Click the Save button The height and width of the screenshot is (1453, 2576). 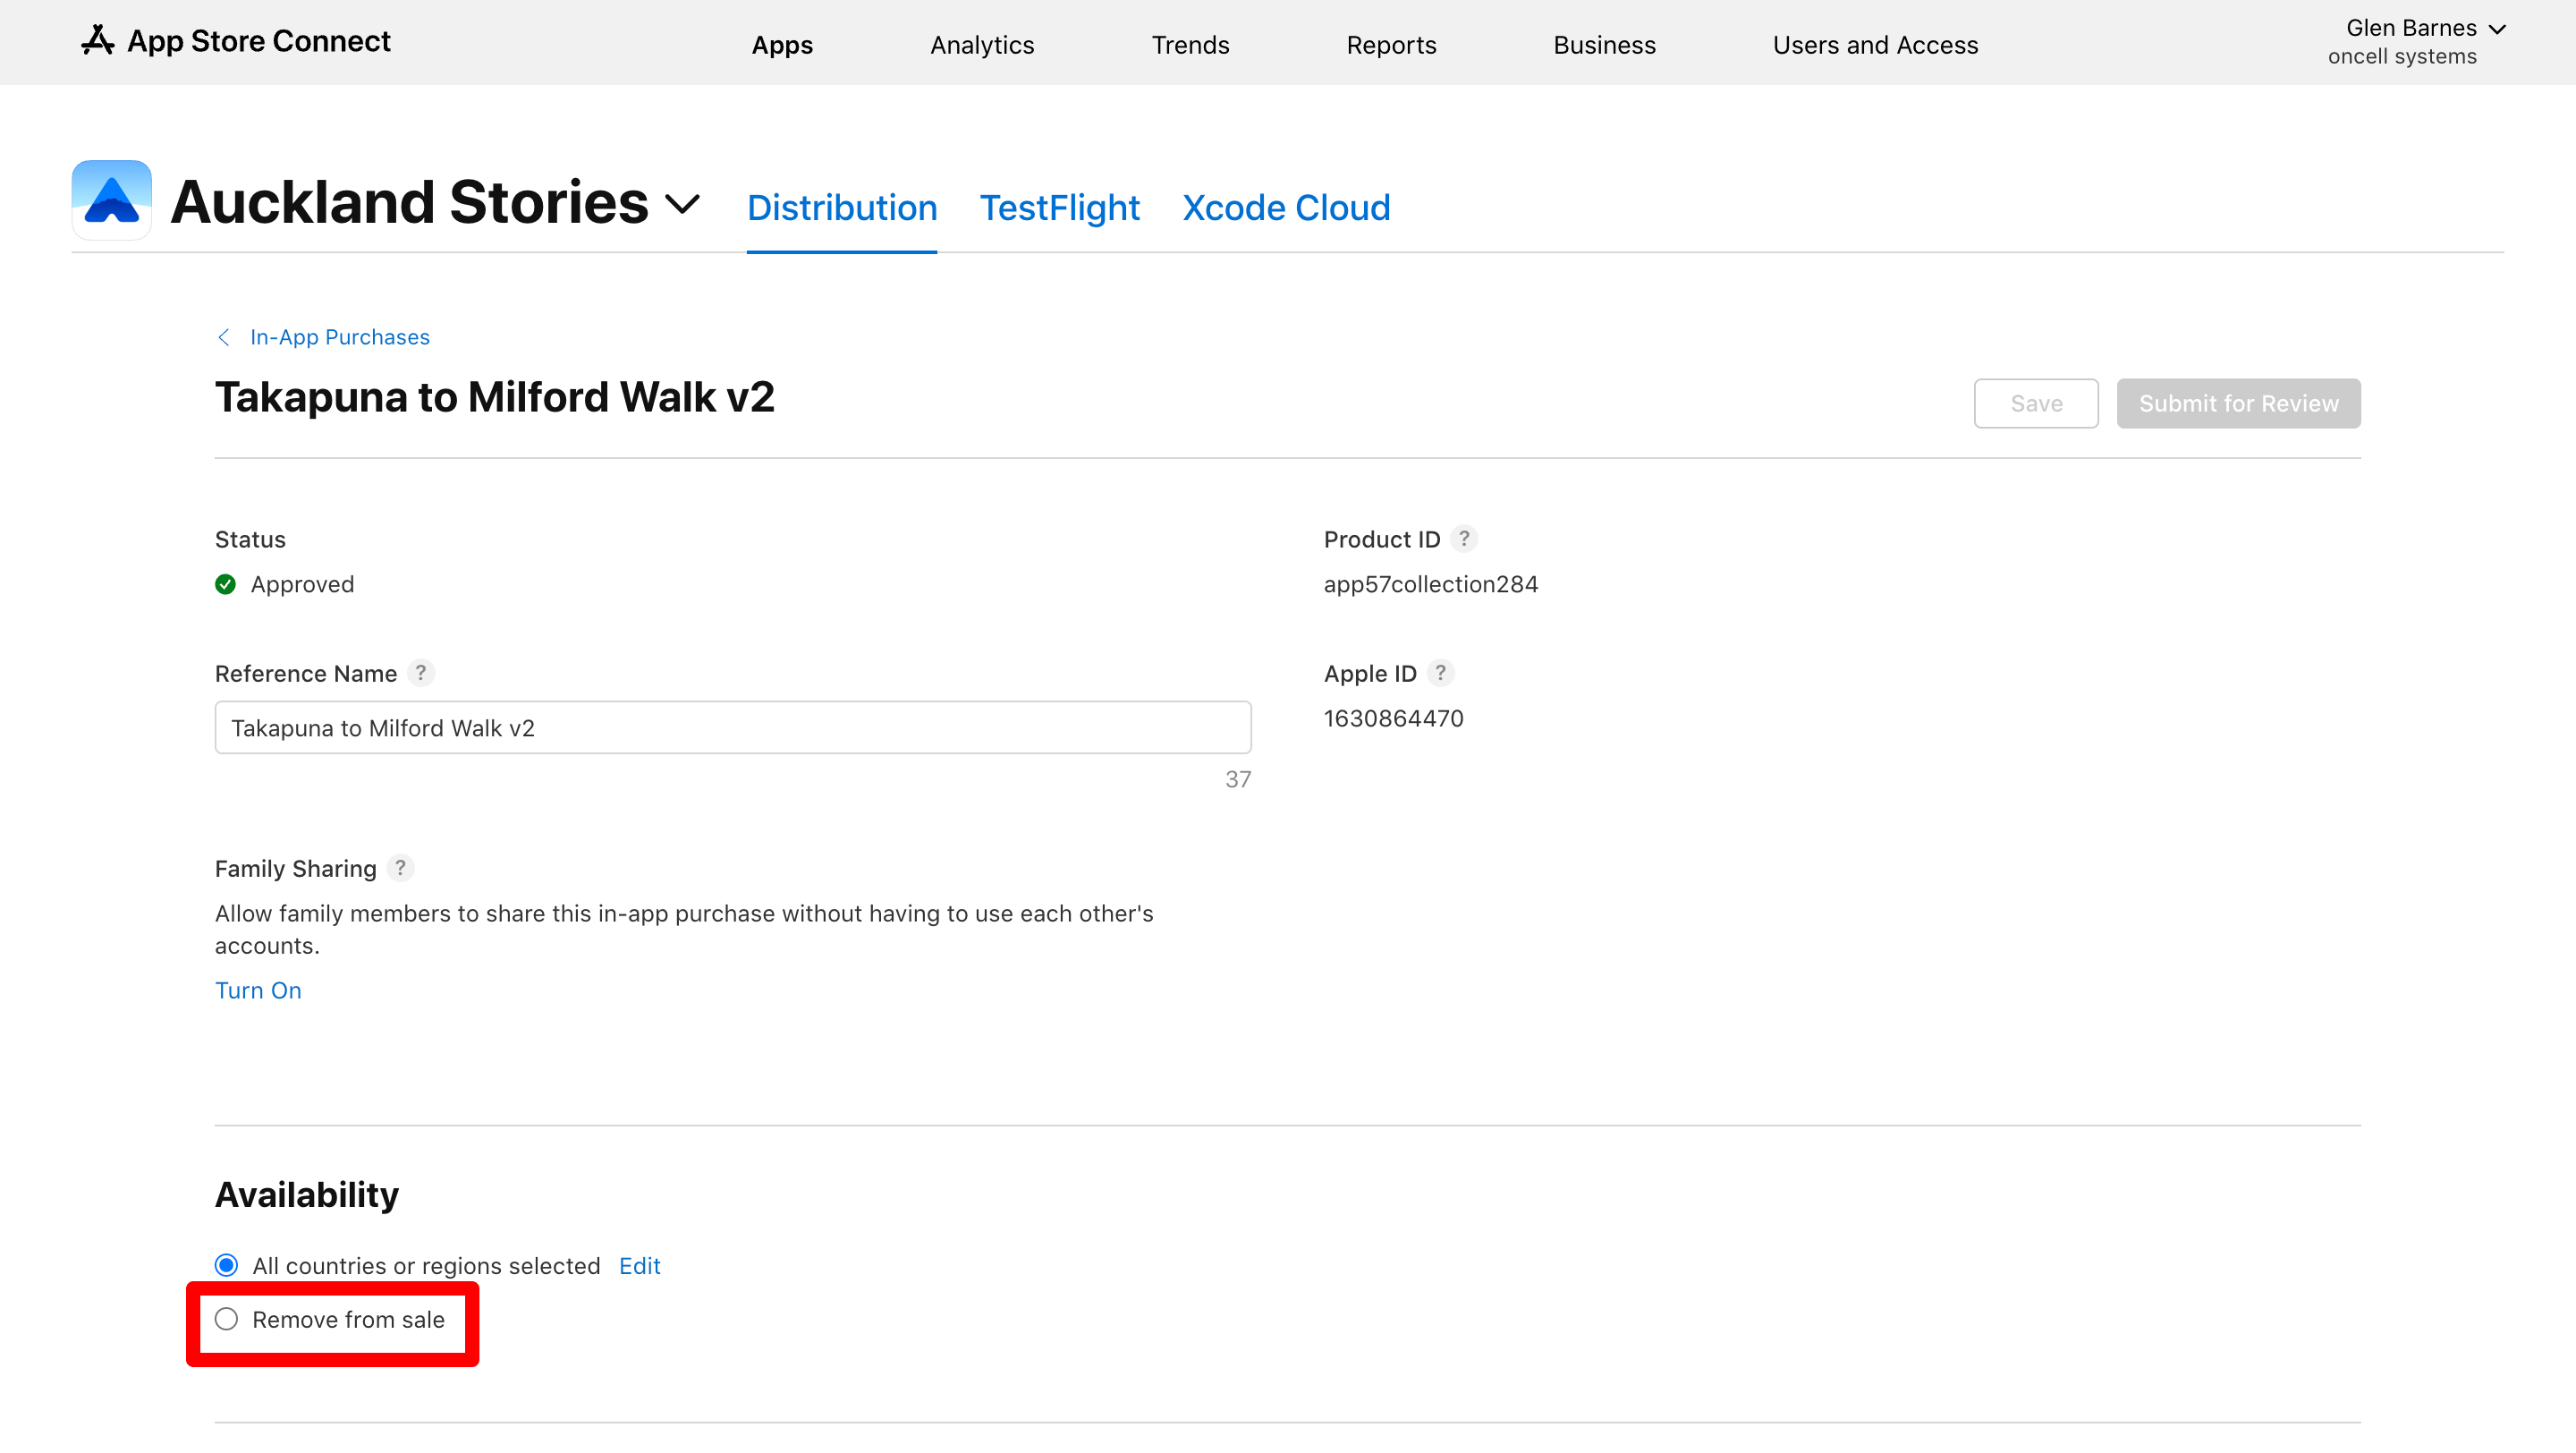click(2035, 403)
